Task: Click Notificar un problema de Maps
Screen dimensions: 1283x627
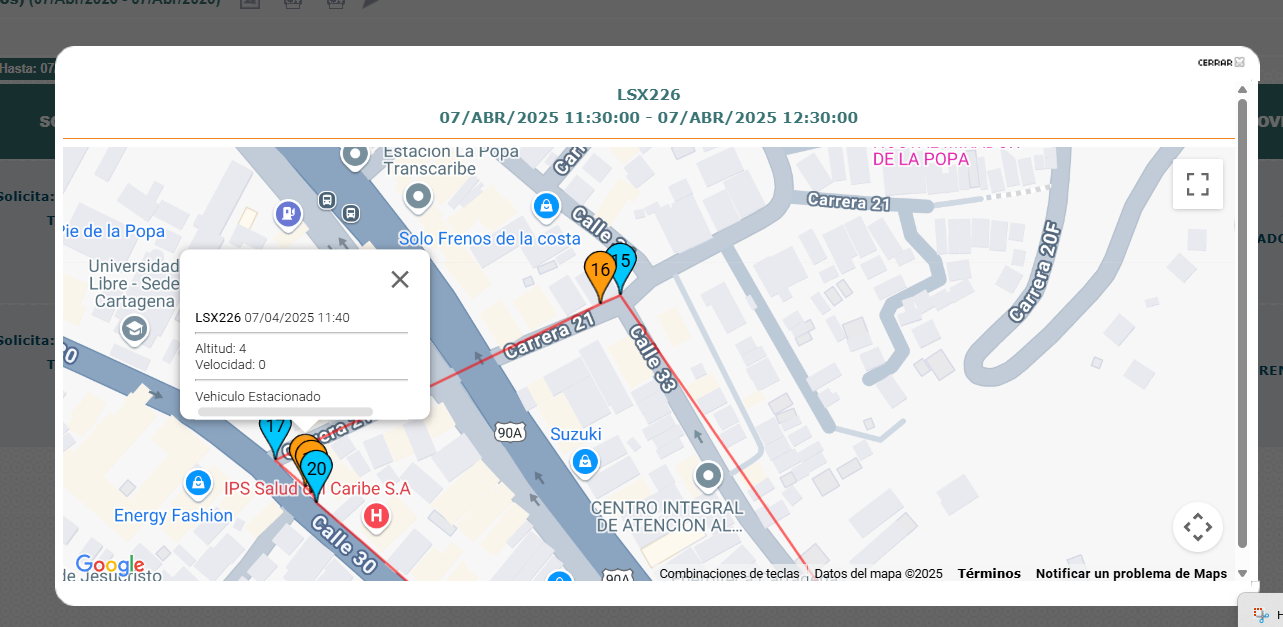Action: [x=1131, y=574]
